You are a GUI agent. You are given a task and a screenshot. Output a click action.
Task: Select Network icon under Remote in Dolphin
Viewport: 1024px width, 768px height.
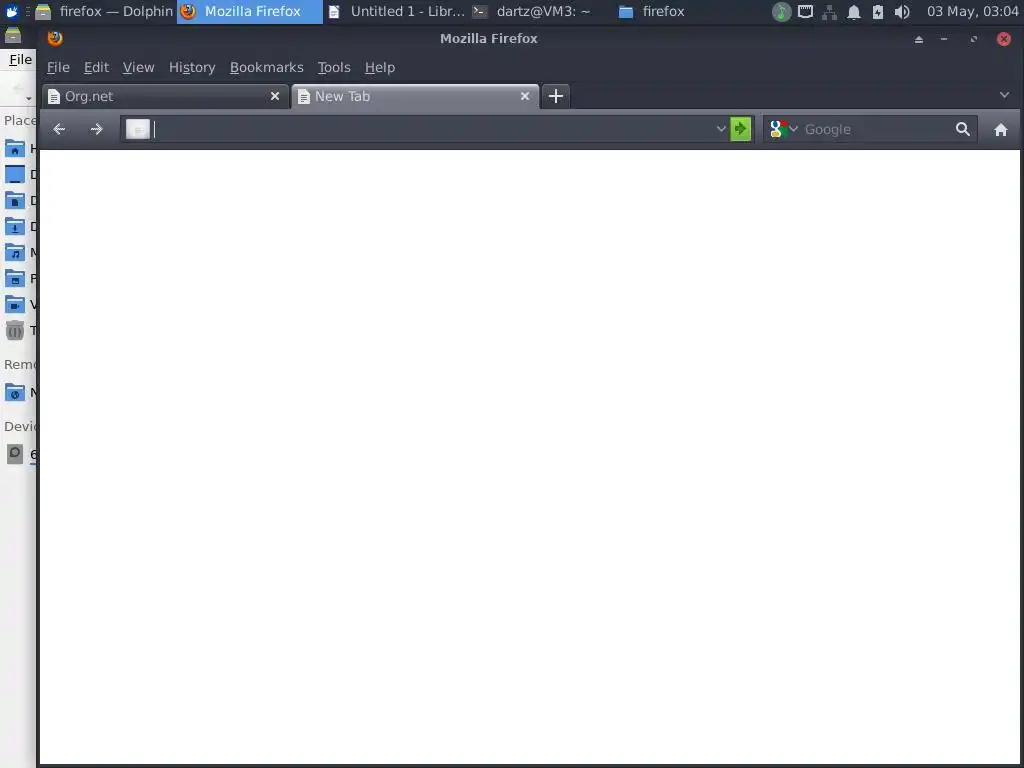(14, 392)
